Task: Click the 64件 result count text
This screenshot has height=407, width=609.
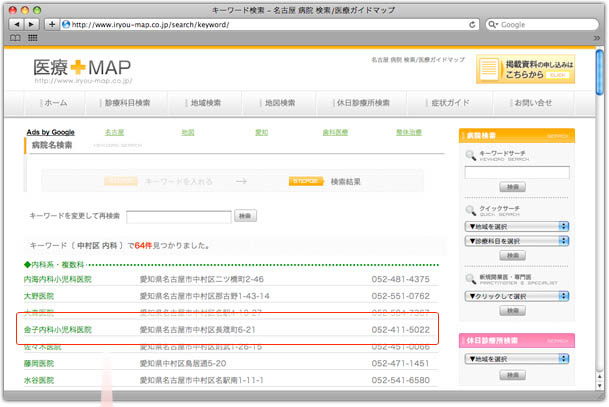Action: click(x=143, y=245)
